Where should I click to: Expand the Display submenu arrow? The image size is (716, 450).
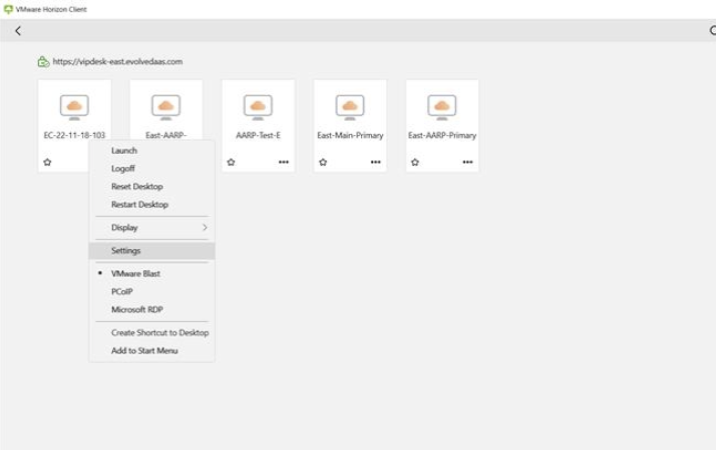205,228
